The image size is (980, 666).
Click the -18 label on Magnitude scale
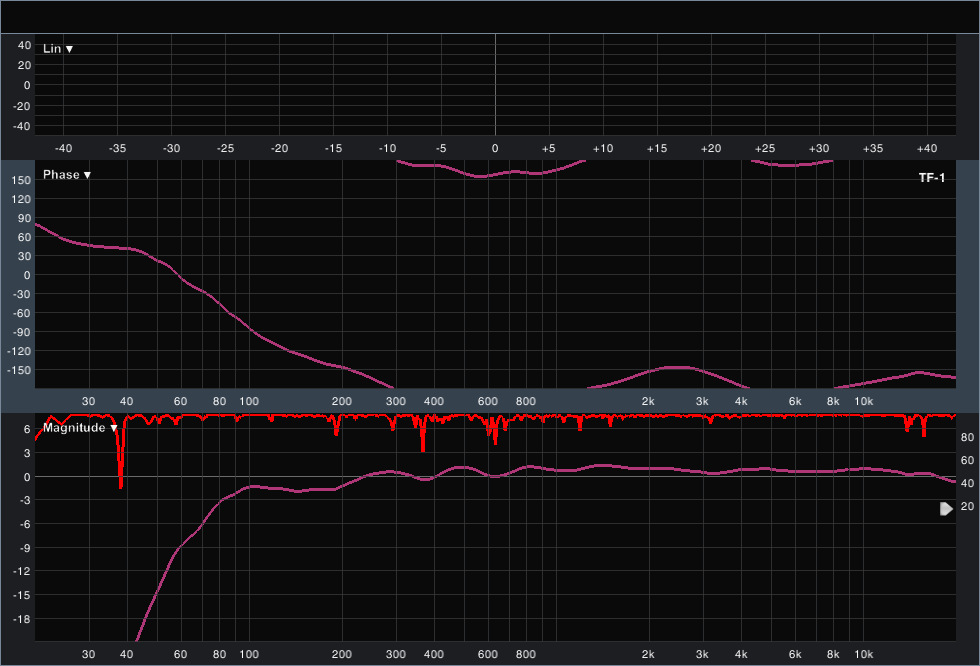coord(20,619)
